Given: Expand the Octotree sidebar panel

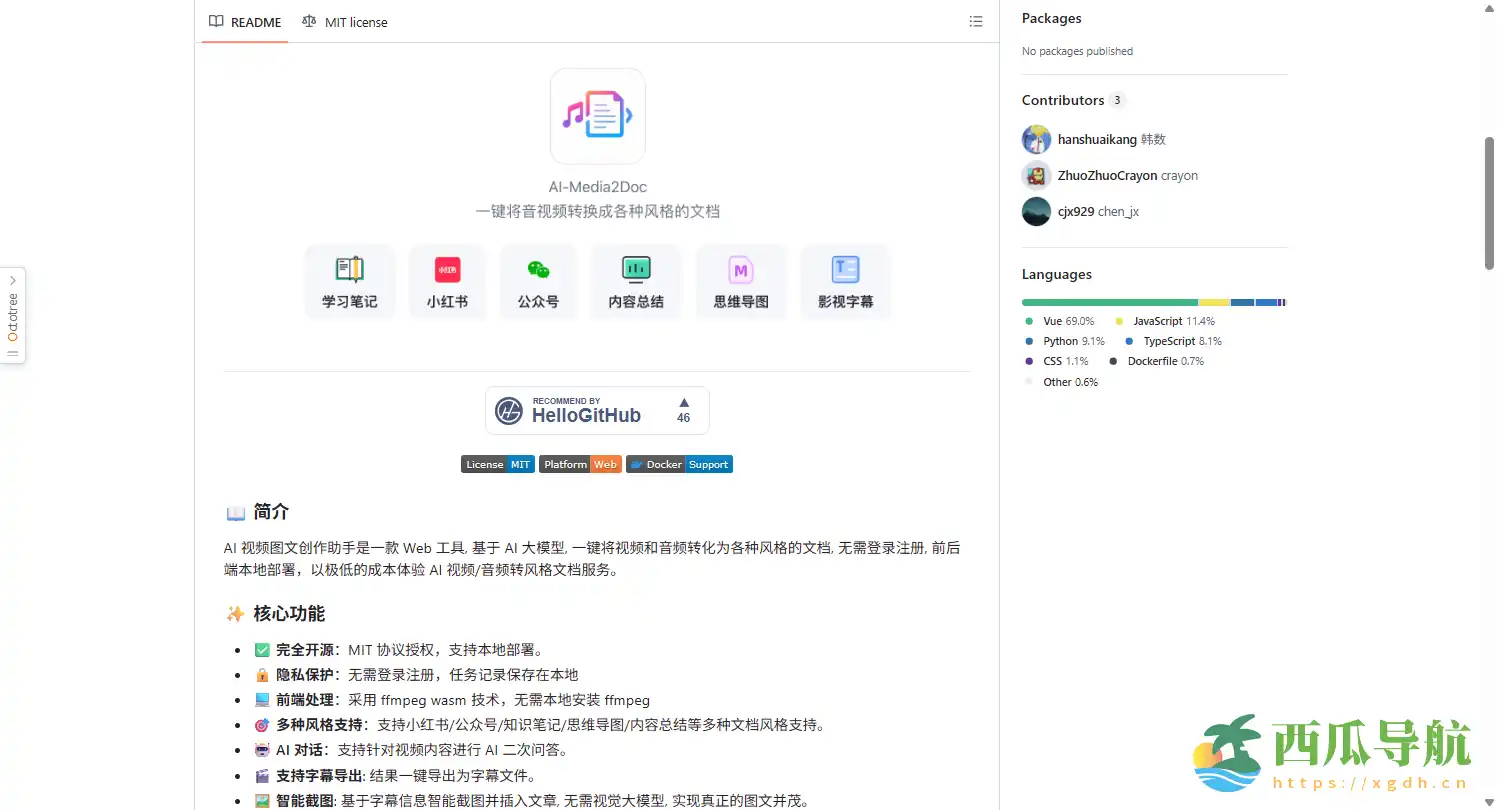Looking at the screenshot, I should [12, 315].
